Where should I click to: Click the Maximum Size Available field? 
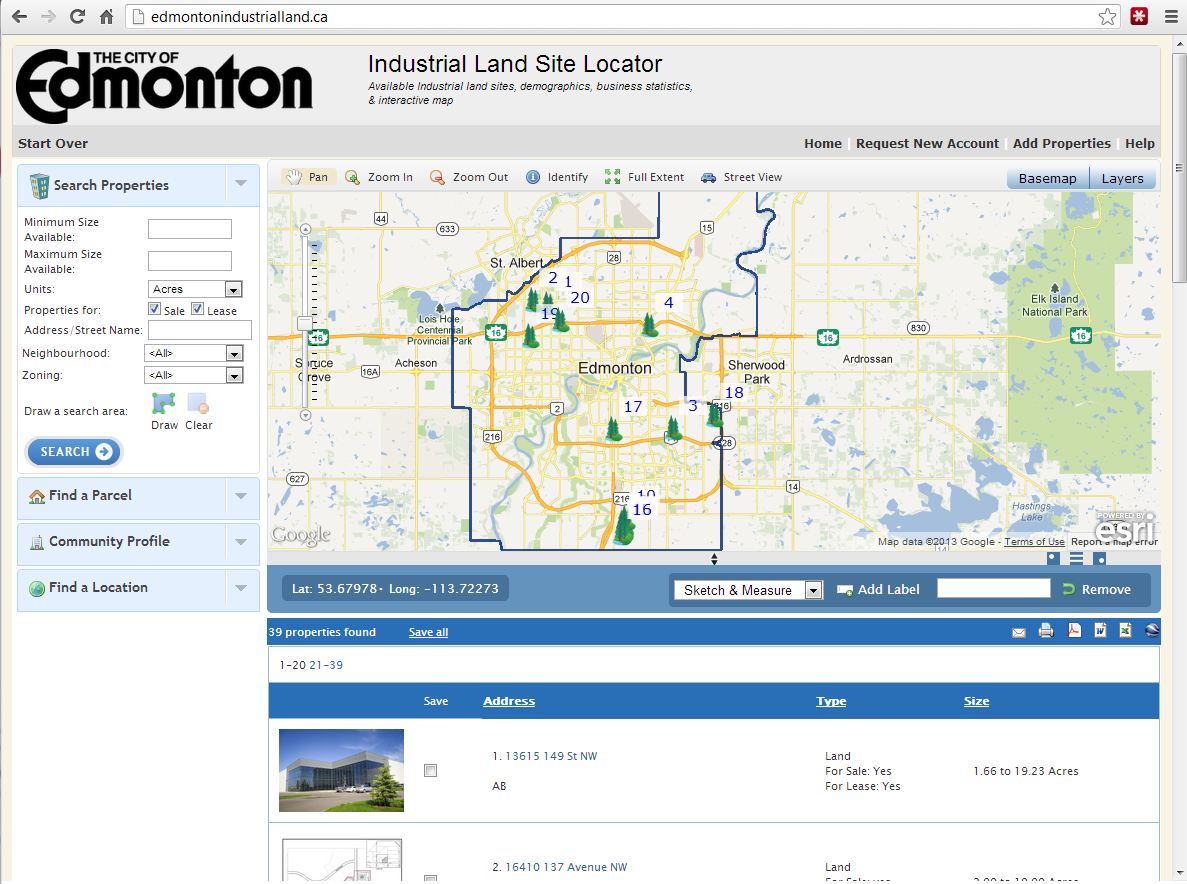tap(190, 261)
